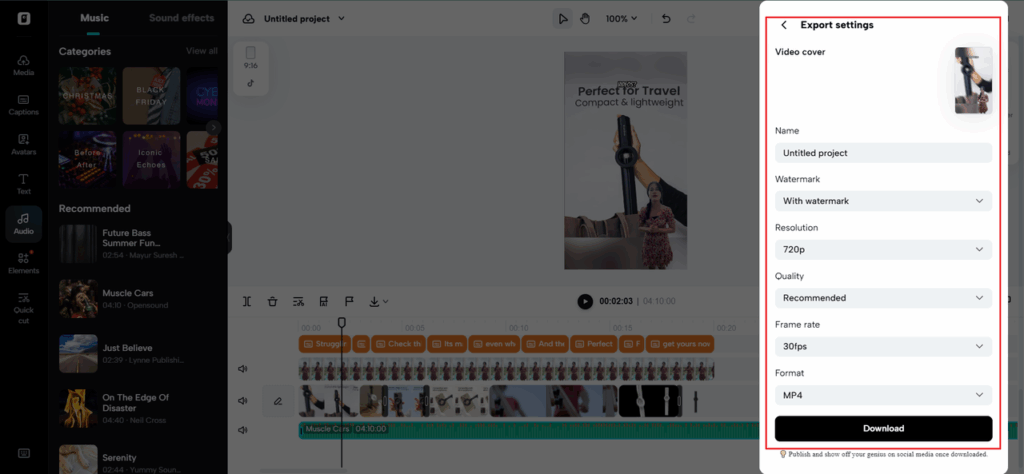Viewport: 1024px width, 474px height.
Task: Select the pointer selection tool
Action: (x=563, y=19)
